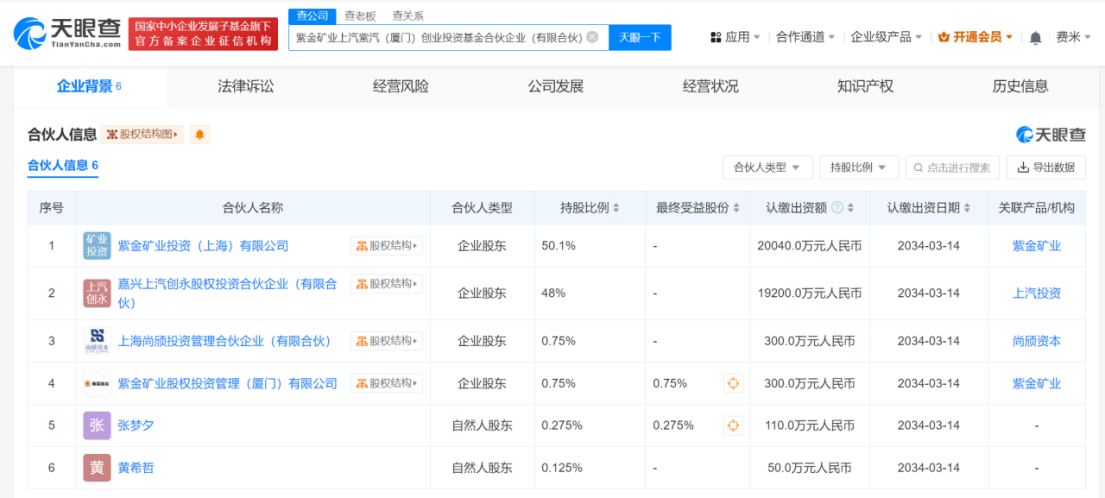The image size is (1105, 498).
Task: Open 紫金矿业股权投资管理（厦门）有限公司 link
Action: click(x=227, y=383)
